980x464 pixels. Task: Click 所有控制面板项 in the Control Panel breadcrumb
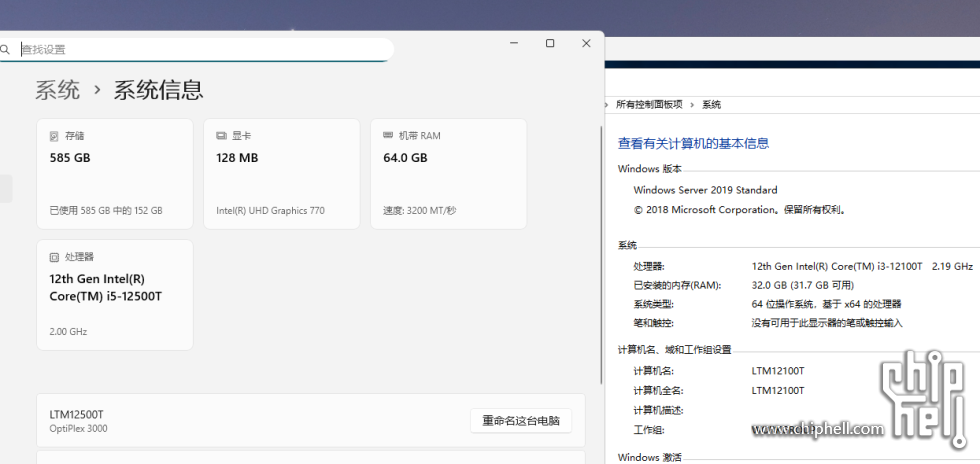point(649,104)
